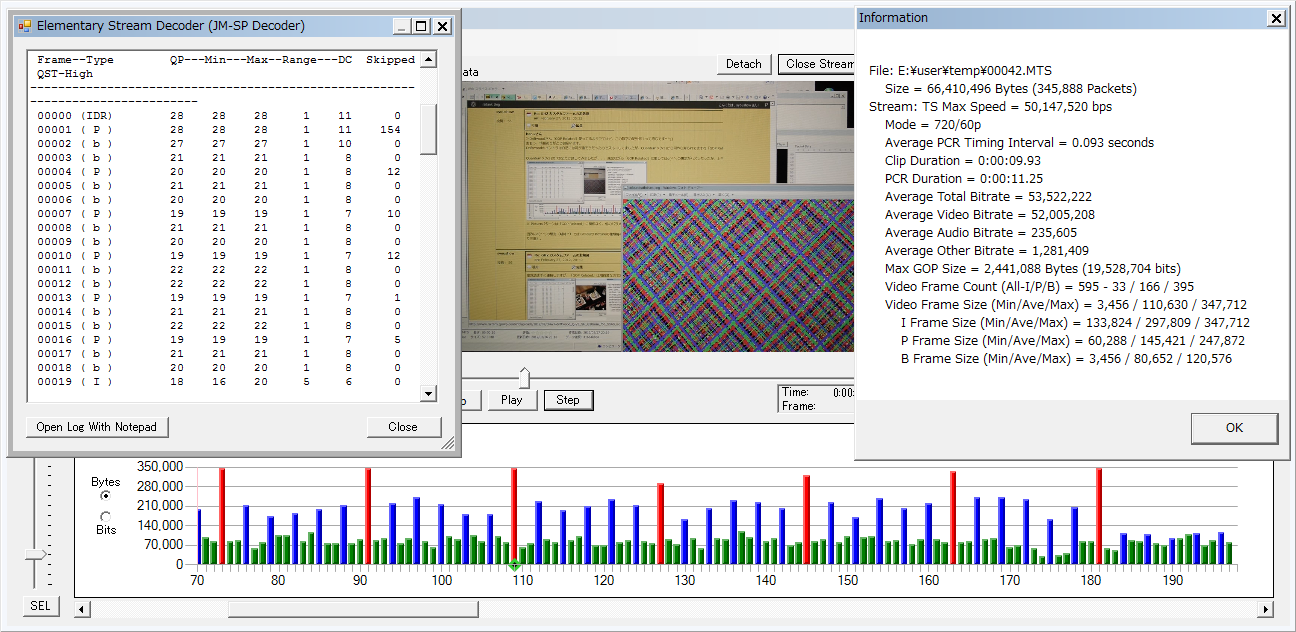Click the chart scrollbar left arrow
Viewport: 1296px width, 632px height.
click(83, 609)
